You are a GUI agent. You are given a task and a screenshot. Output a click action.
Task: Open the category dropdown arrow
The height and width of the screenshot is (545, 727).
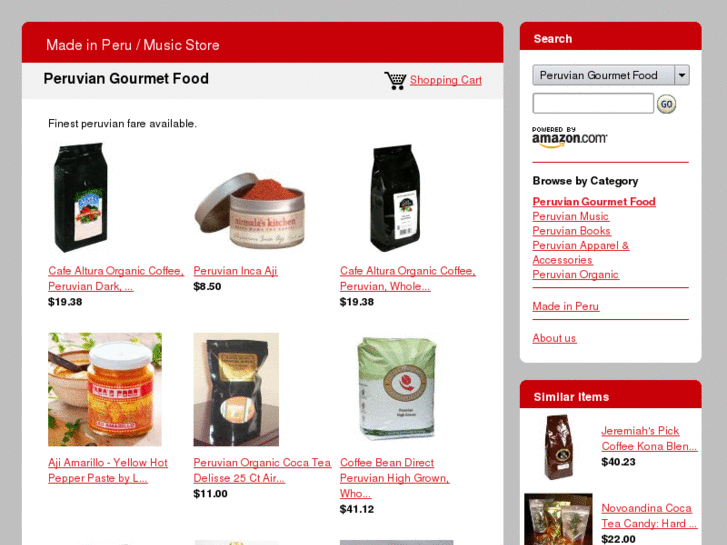pos(682,75)
